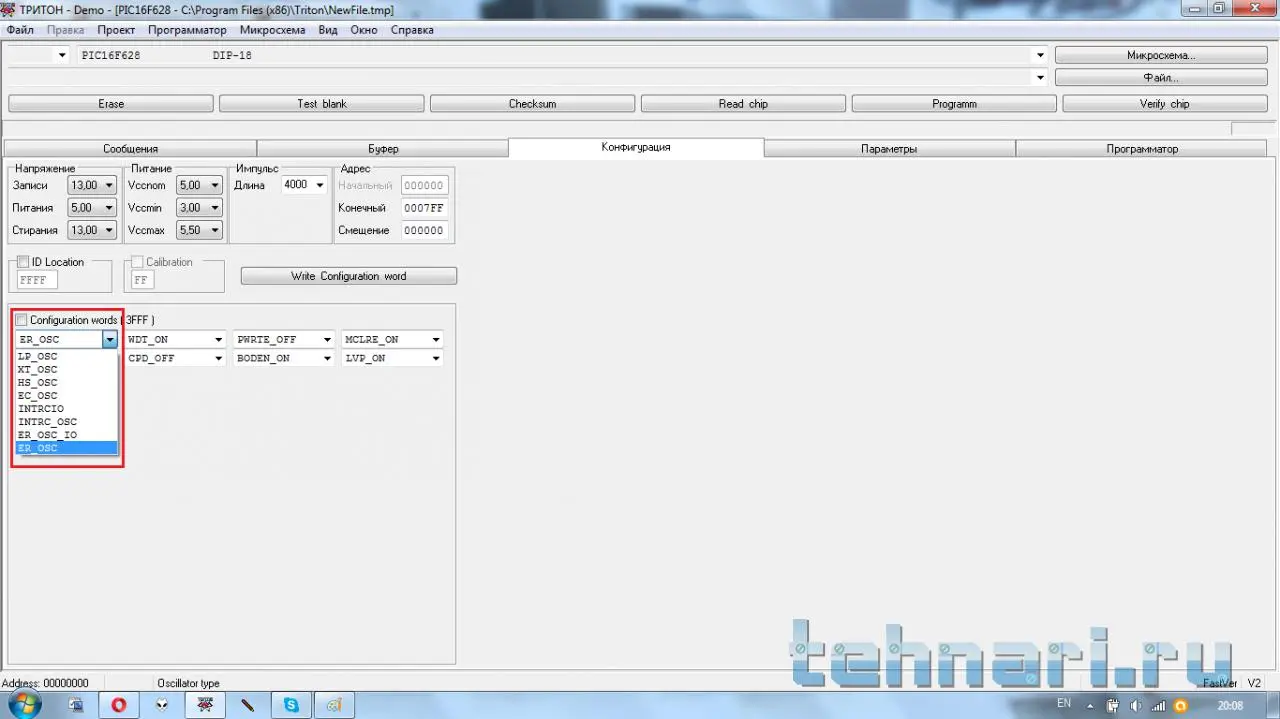Open the small dropdown left of PIC16F628
The image size is (1280, 719).
pyautogui.click(x=62, y=55)
